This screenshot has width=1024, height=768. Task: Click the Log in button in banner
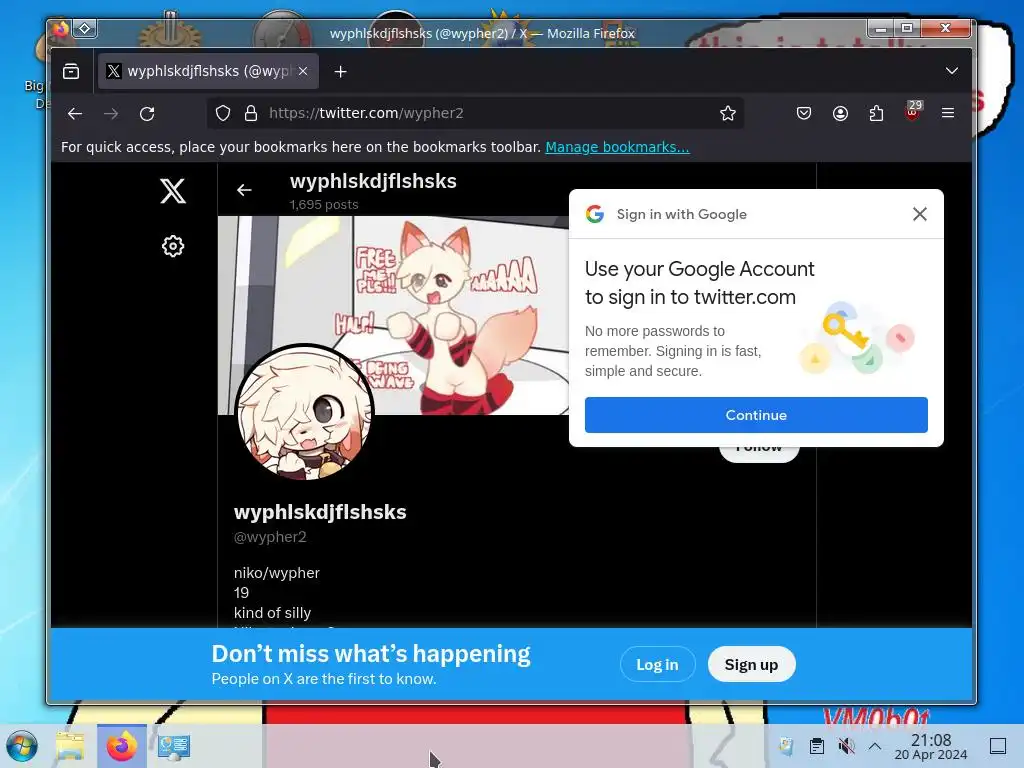pos(658,664)
